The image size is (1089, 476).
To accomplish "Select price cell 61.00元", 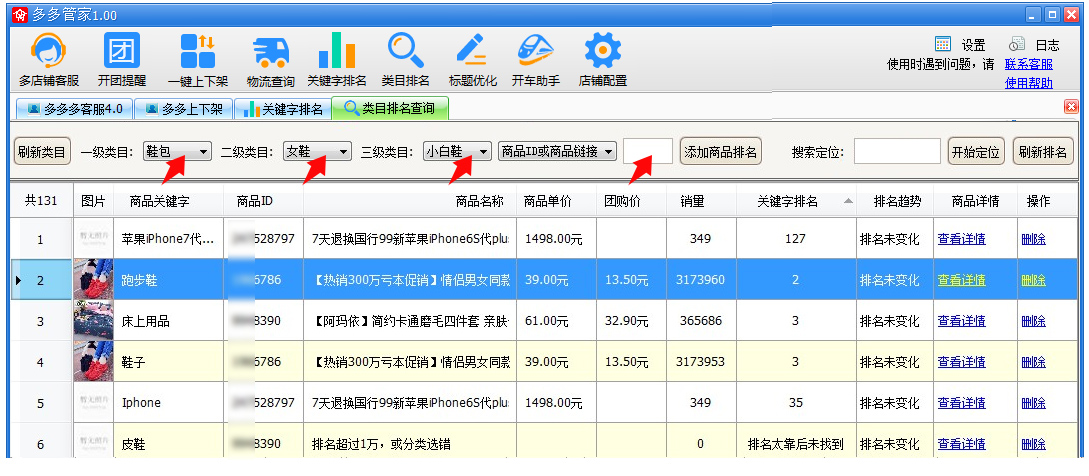I will [556, 321].
